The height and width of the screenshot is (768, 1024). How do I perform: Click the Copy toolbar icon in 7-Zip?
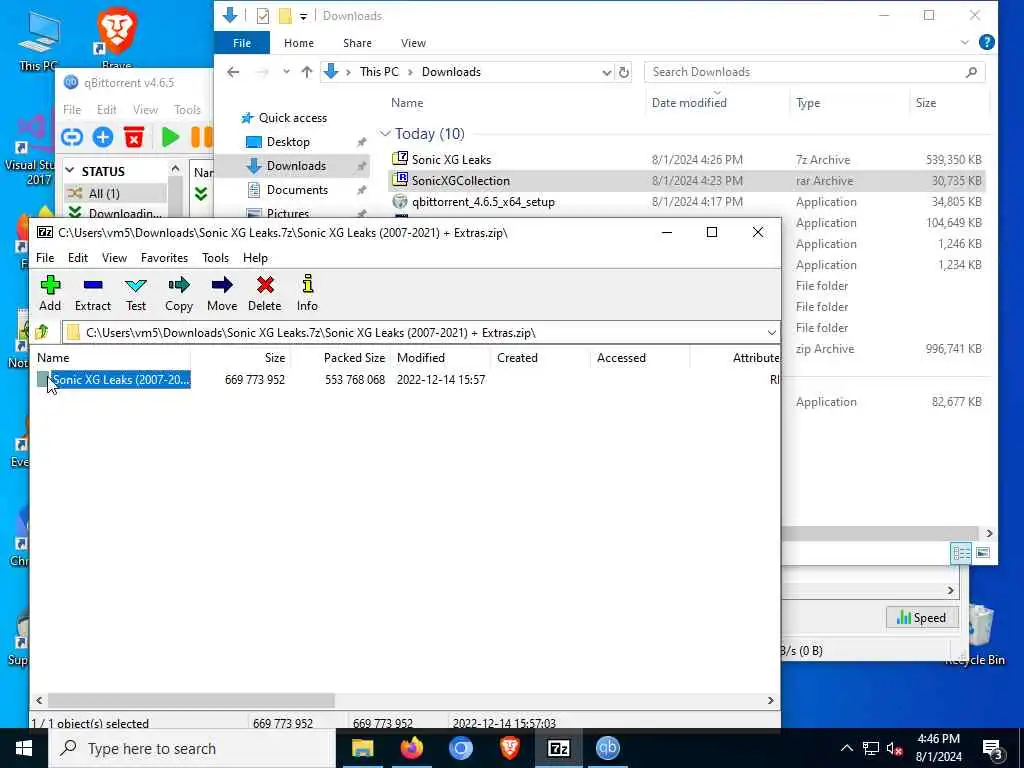178,293
